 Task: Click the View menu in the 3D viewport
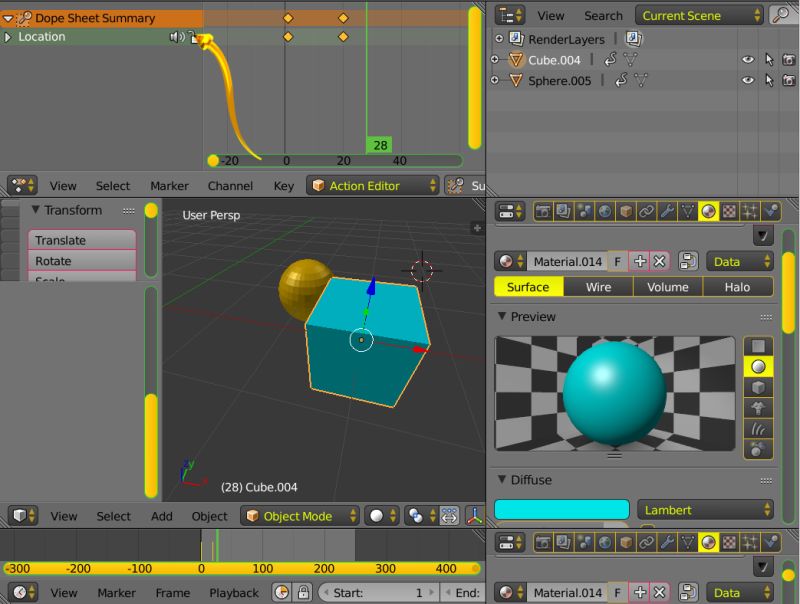tap(63, 516)
